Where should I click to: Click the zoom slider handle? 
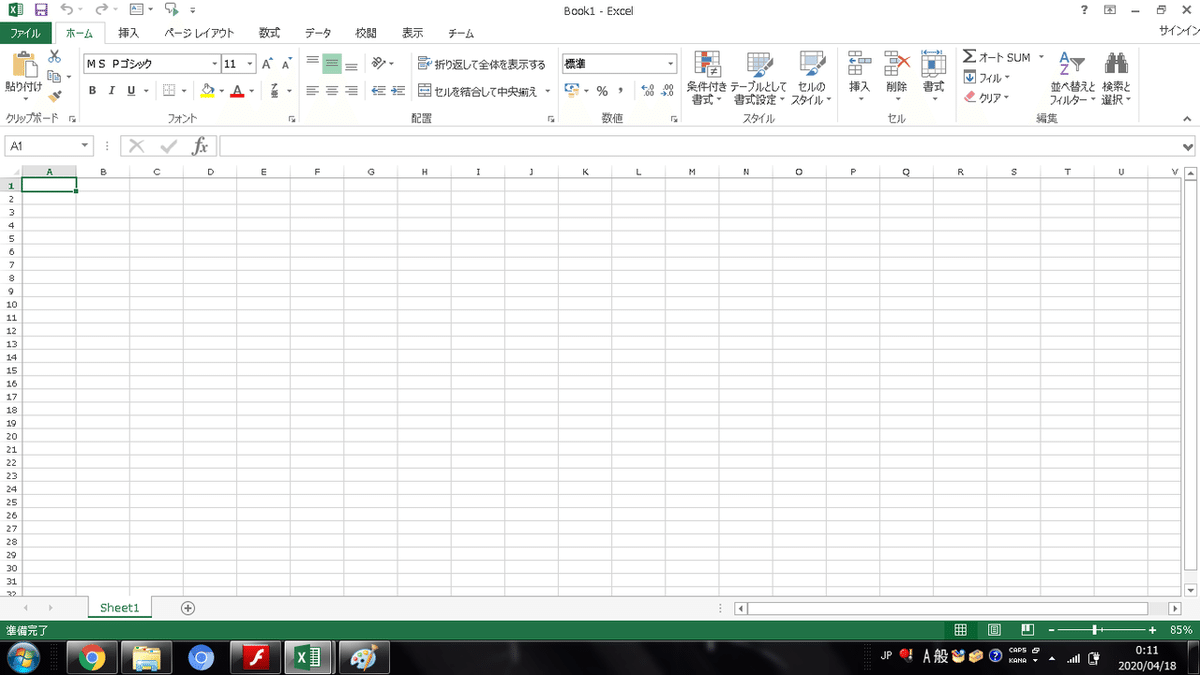(x=1096, y=630)
